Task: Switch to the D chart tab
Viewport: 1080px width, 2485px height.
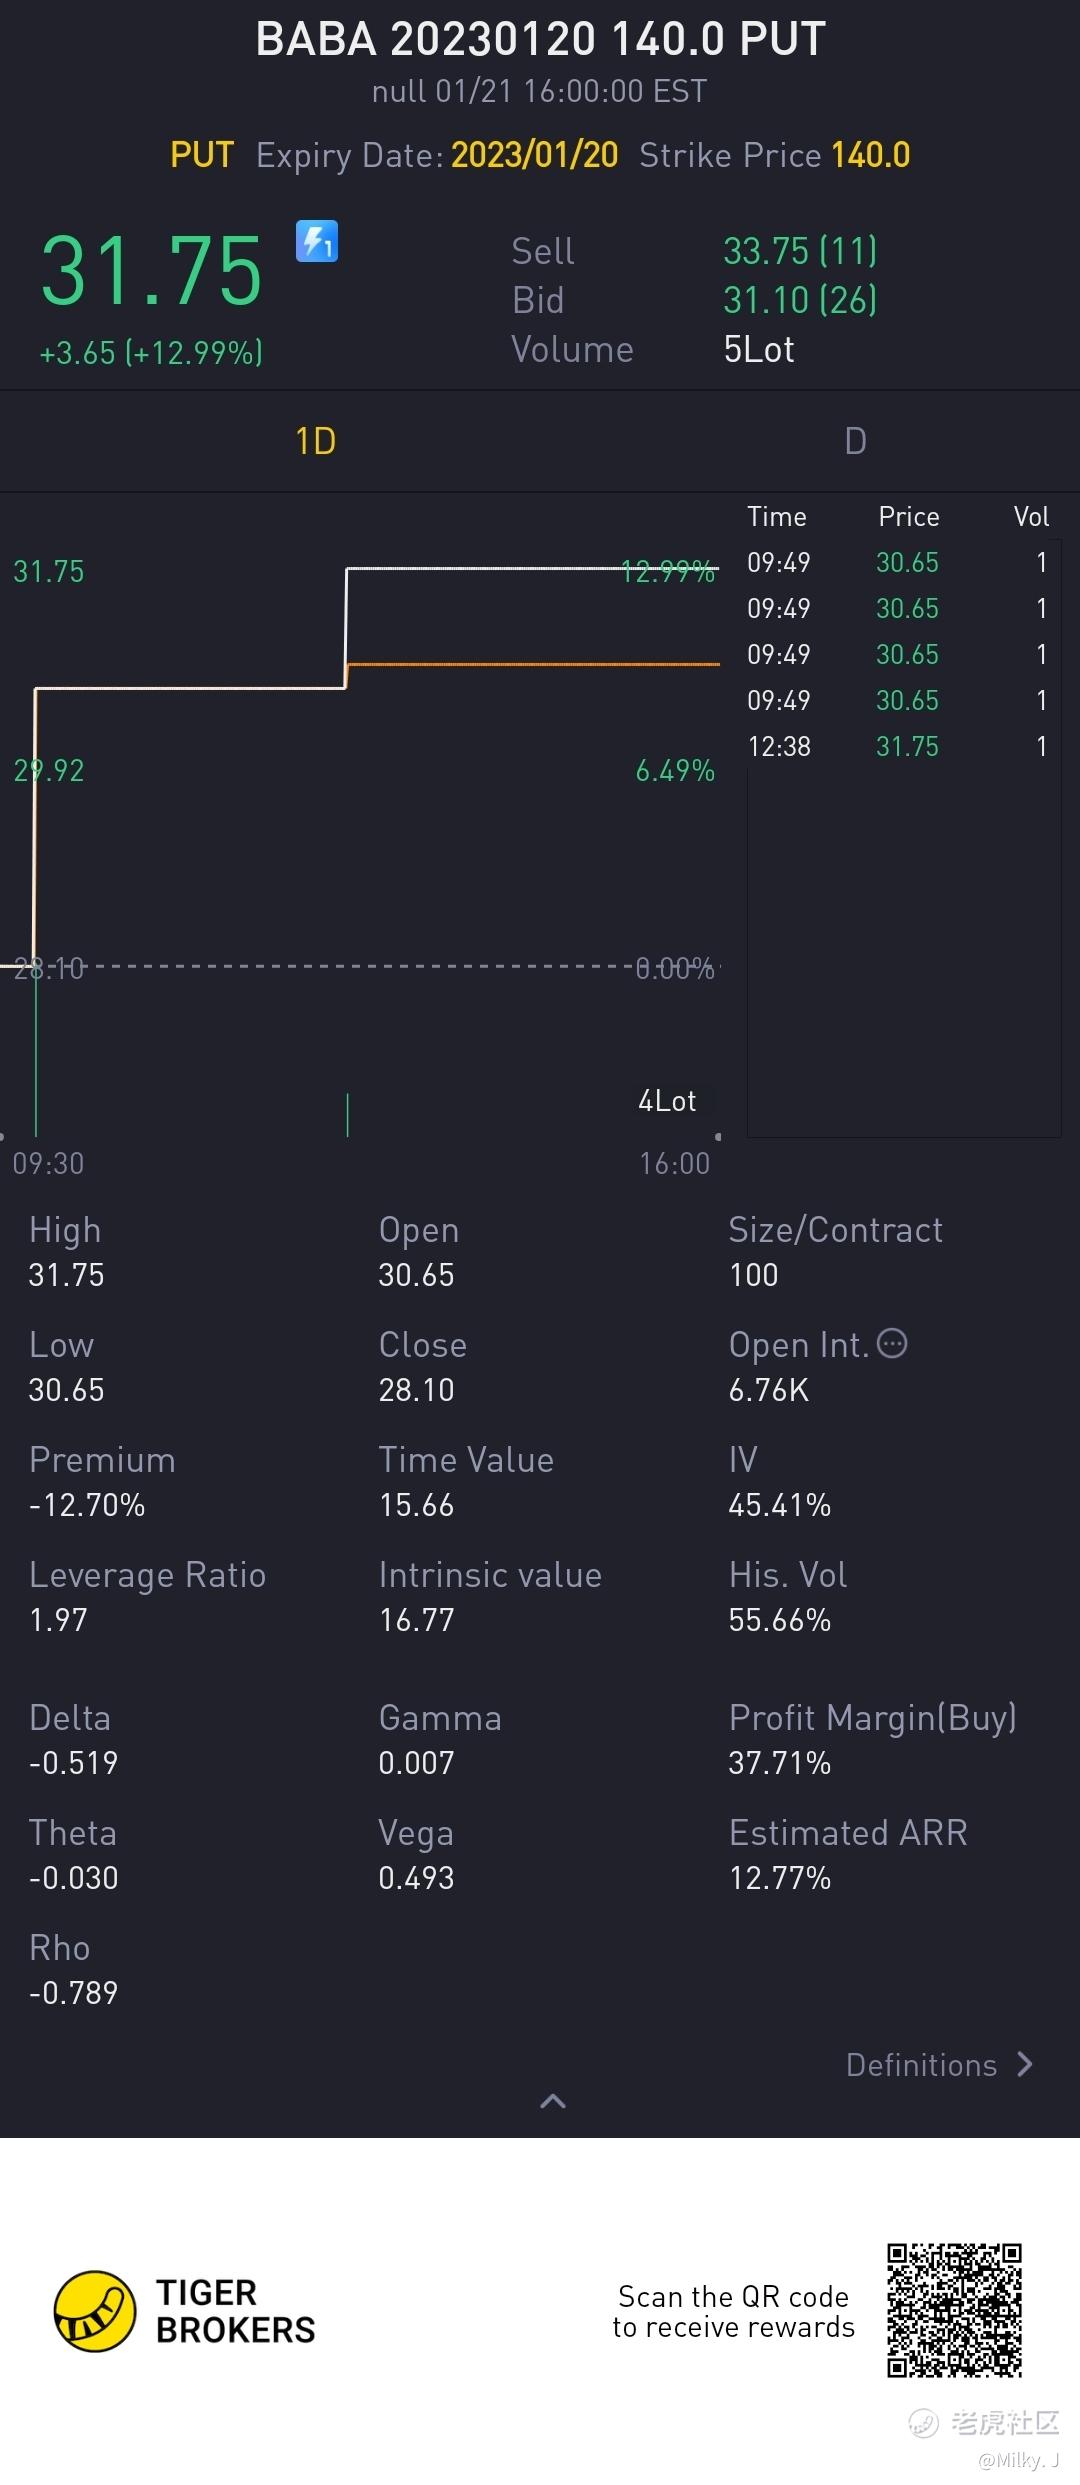Action: pyautogui.click(x=855, y=441)
